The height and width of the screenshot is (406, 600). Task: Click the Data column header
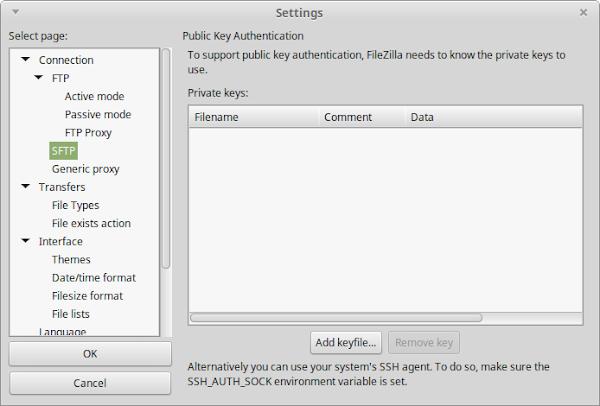click(494, 117)
